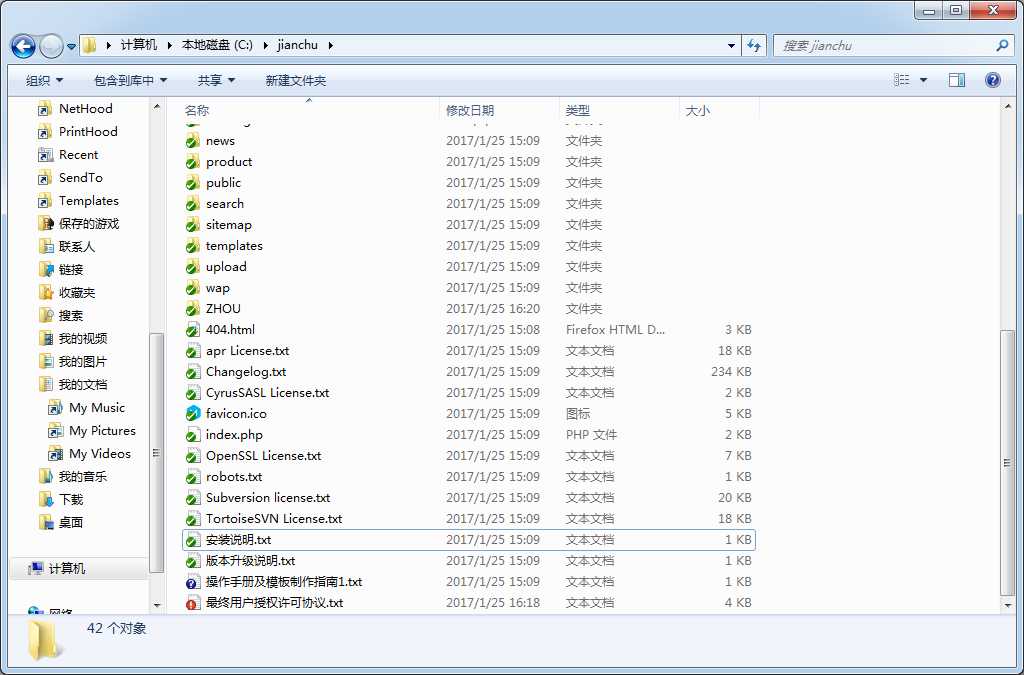Screen dimensions: 1024x675
Task: Select 搜索 in the navigation pane
Action: pyautogui.click(x=71, y=315)
